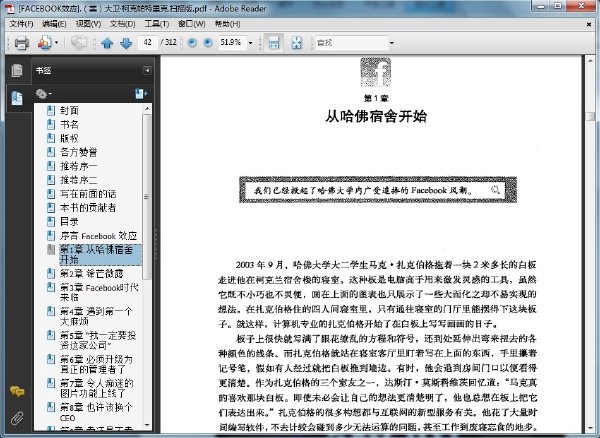This screenshot has width=600, height=438.
Task: Select the 第1章 从哈佛宿舍开始 bookmark
Action: pyautogui.click(x=100, y=254)
